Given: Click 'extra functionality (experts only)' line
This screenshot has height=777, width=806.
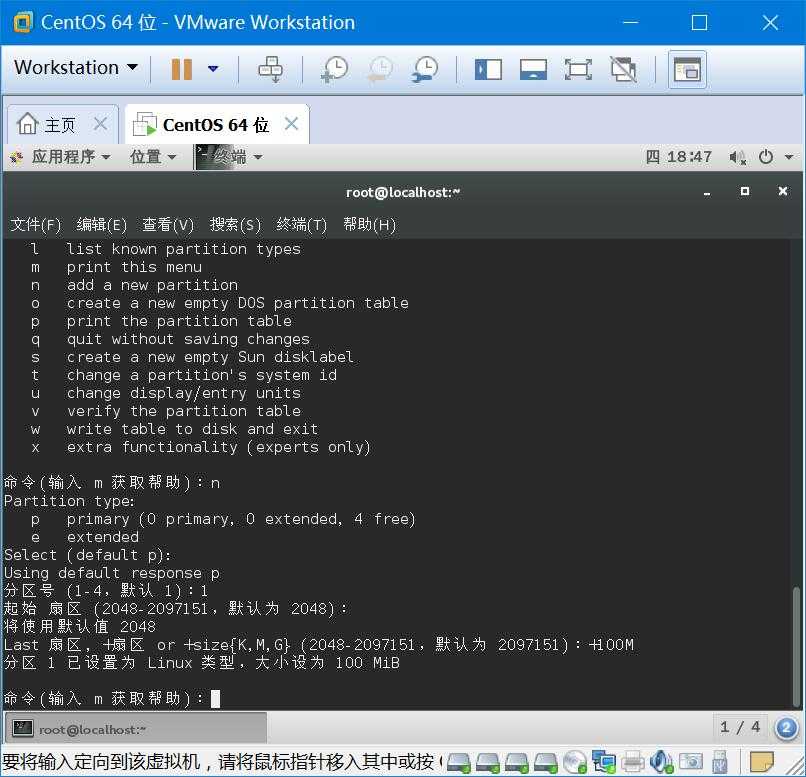Looking at the screenshot, I should 218,447.
